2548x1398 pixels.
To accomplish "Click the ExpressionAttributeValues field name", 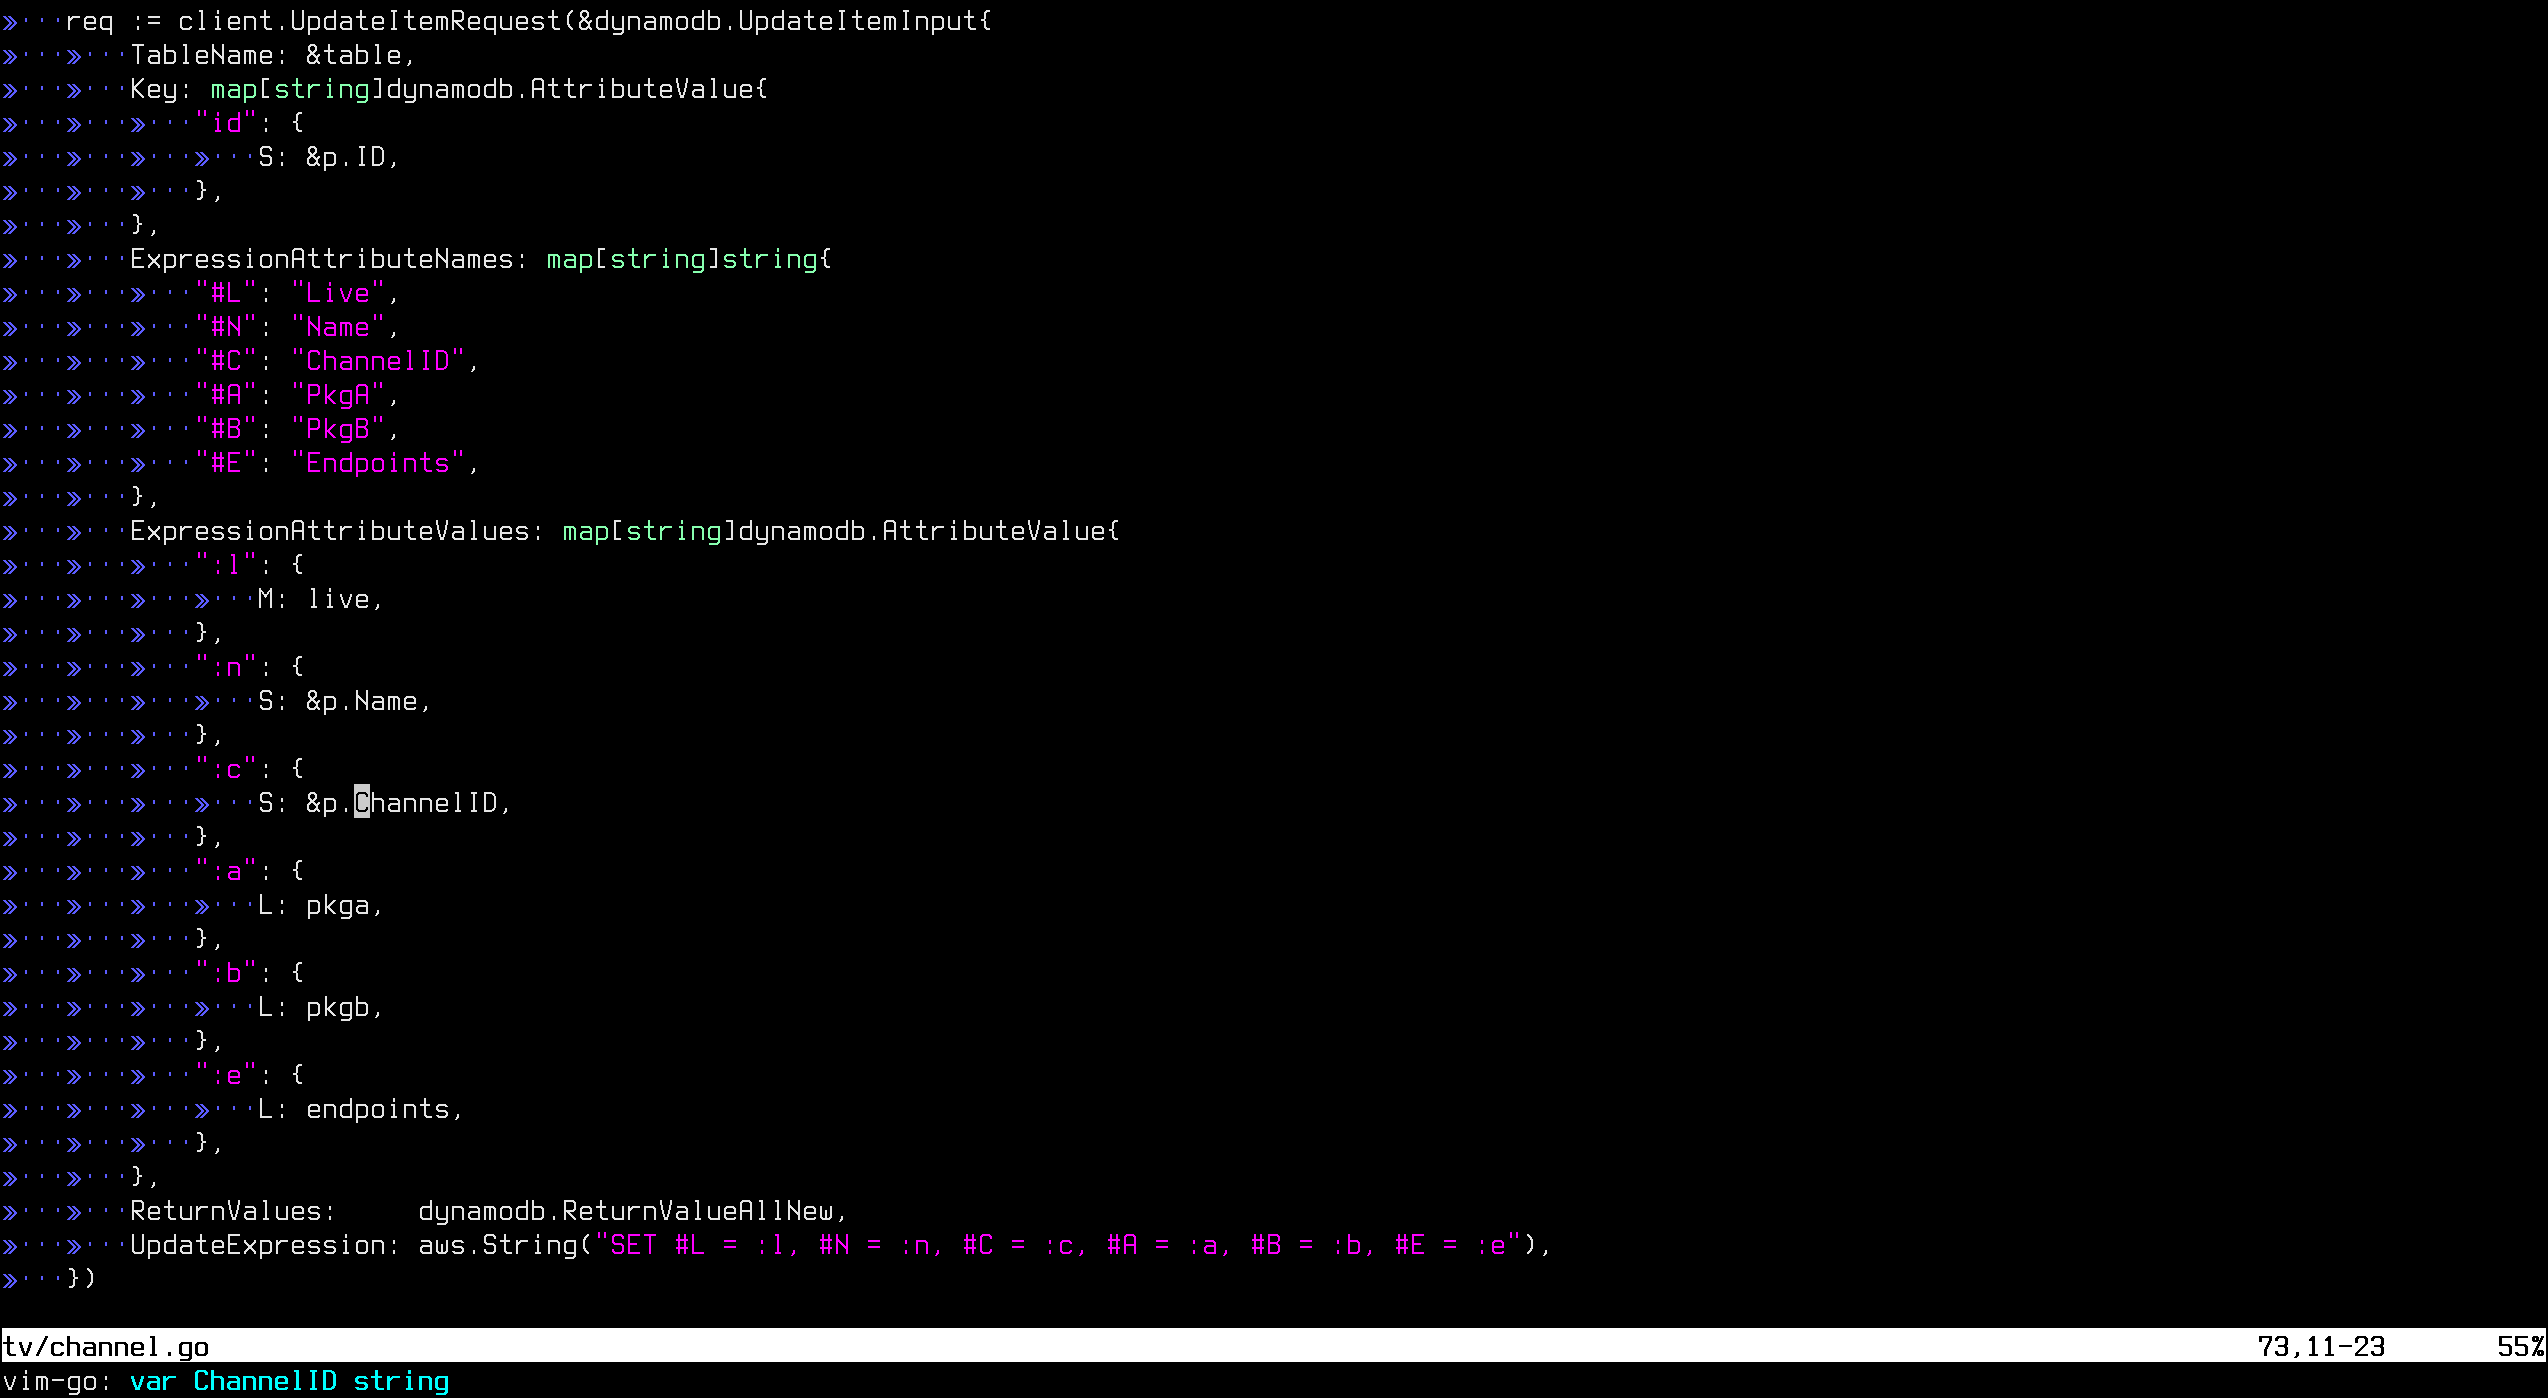I will tap(329, 531).
